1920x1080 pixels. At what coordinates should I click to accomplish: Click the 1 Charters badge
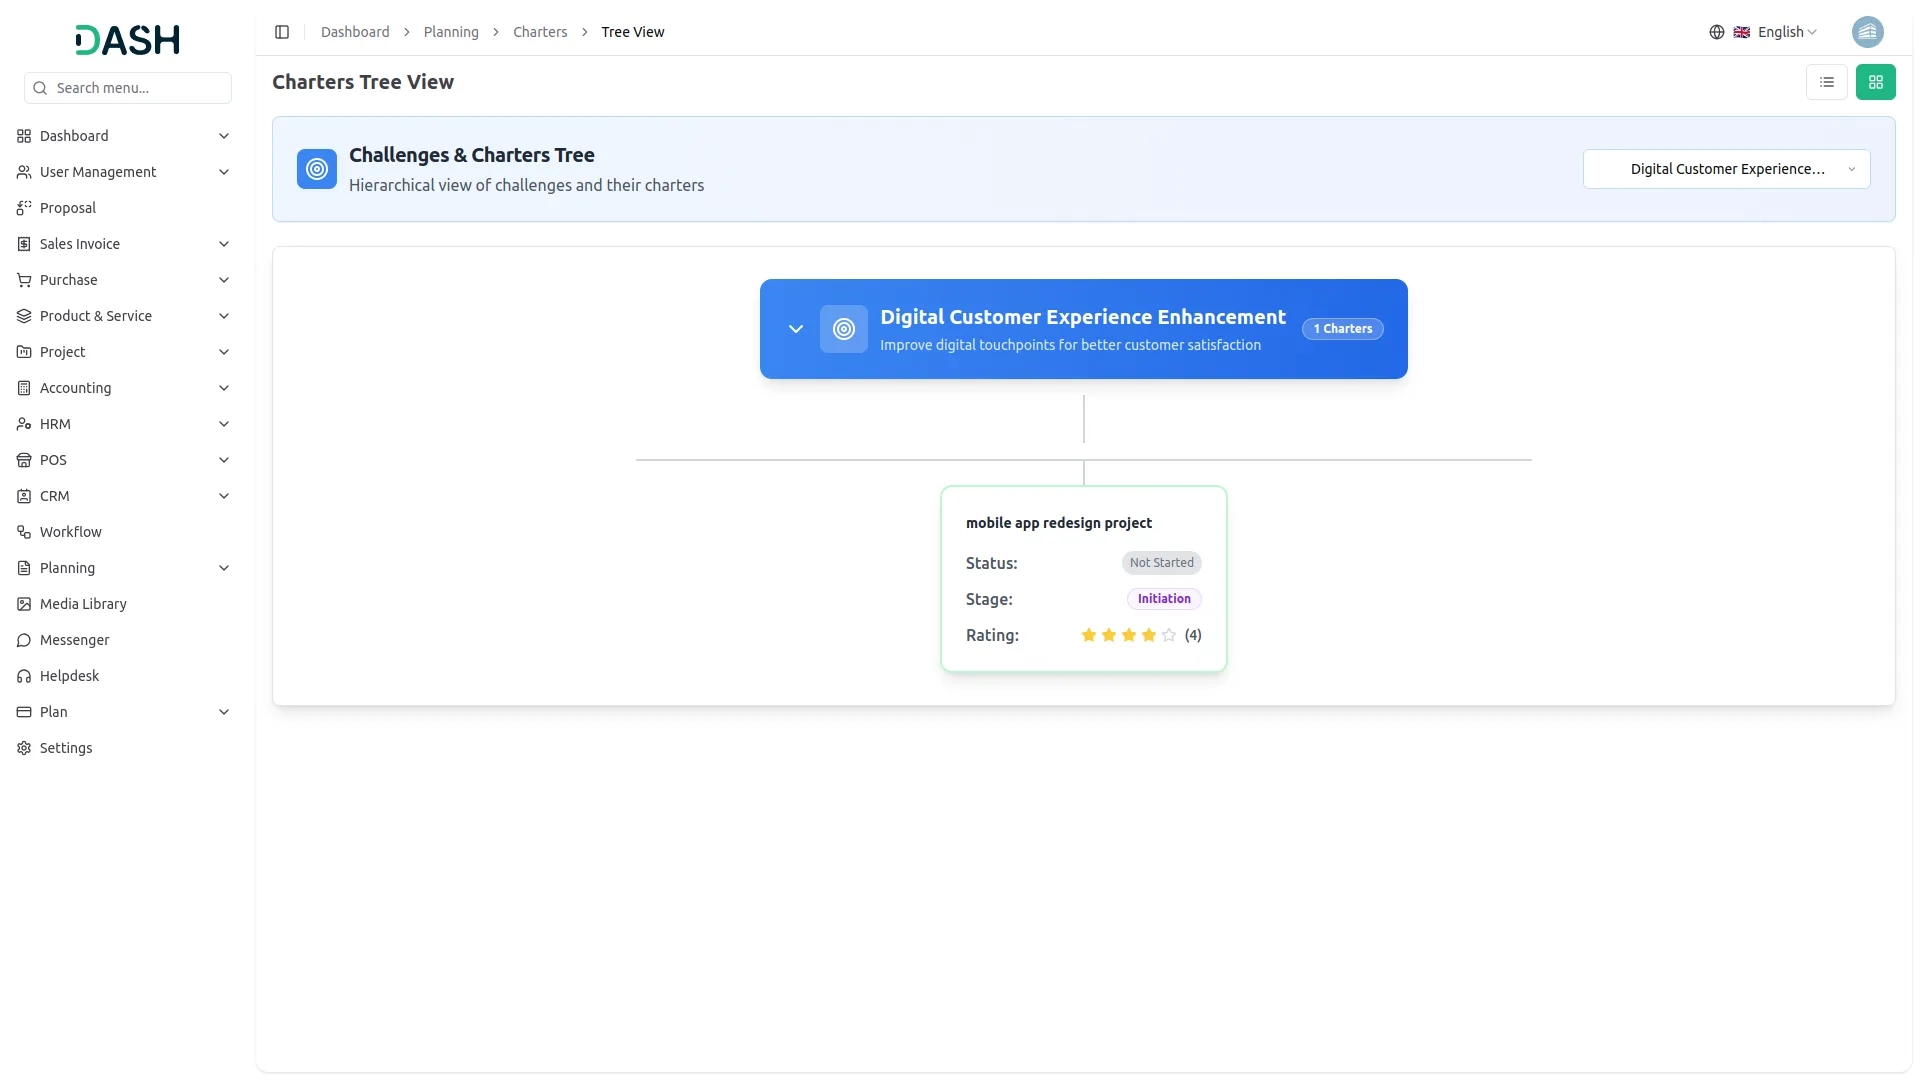click(x=1342, y=329)
